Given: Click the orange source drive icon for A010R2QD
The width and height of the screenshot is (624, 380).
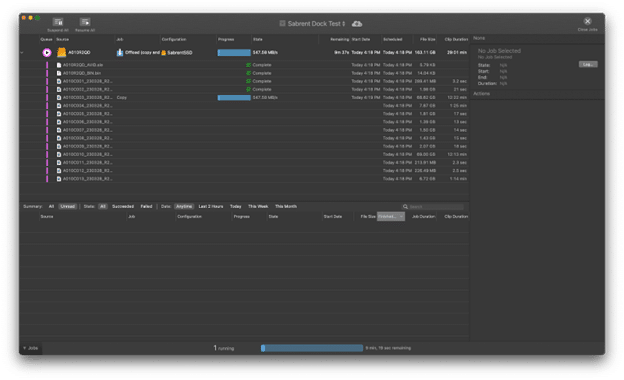Looking at the screenshot, I should click(x=61, y=52).
